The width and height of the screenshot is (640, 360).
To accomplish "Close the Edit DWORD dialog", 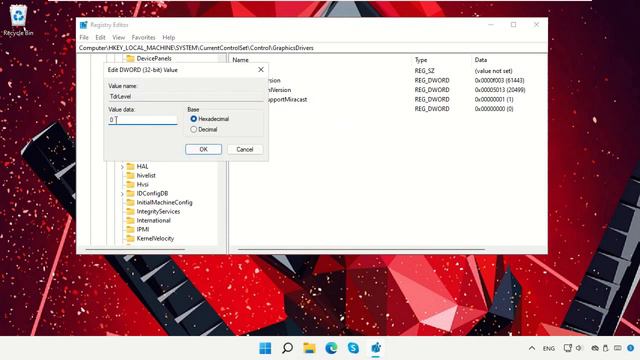I will pos(261,70).
